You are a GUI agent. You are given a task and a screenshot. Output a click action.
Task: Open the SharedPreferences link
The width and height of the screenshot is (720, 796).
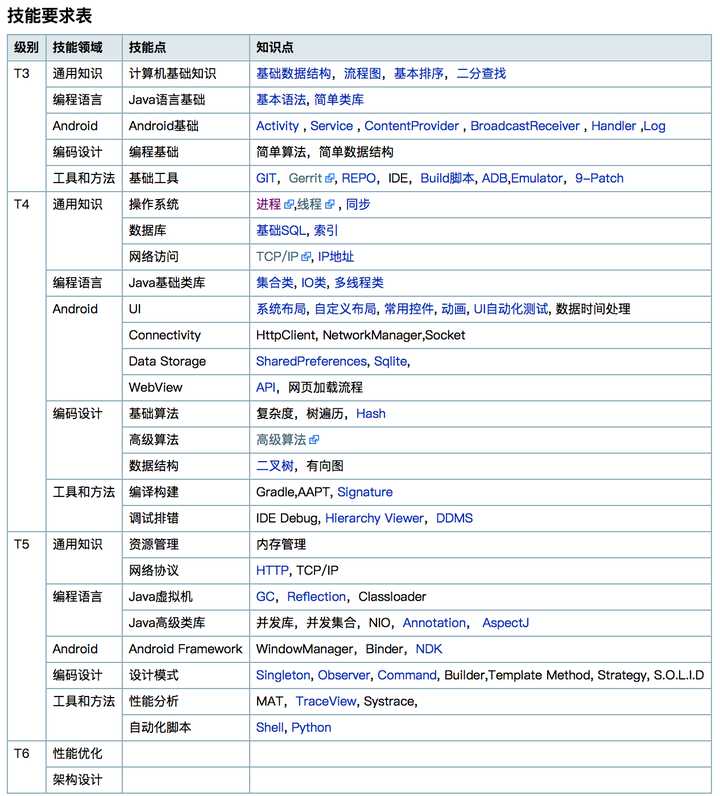(311, 361)
